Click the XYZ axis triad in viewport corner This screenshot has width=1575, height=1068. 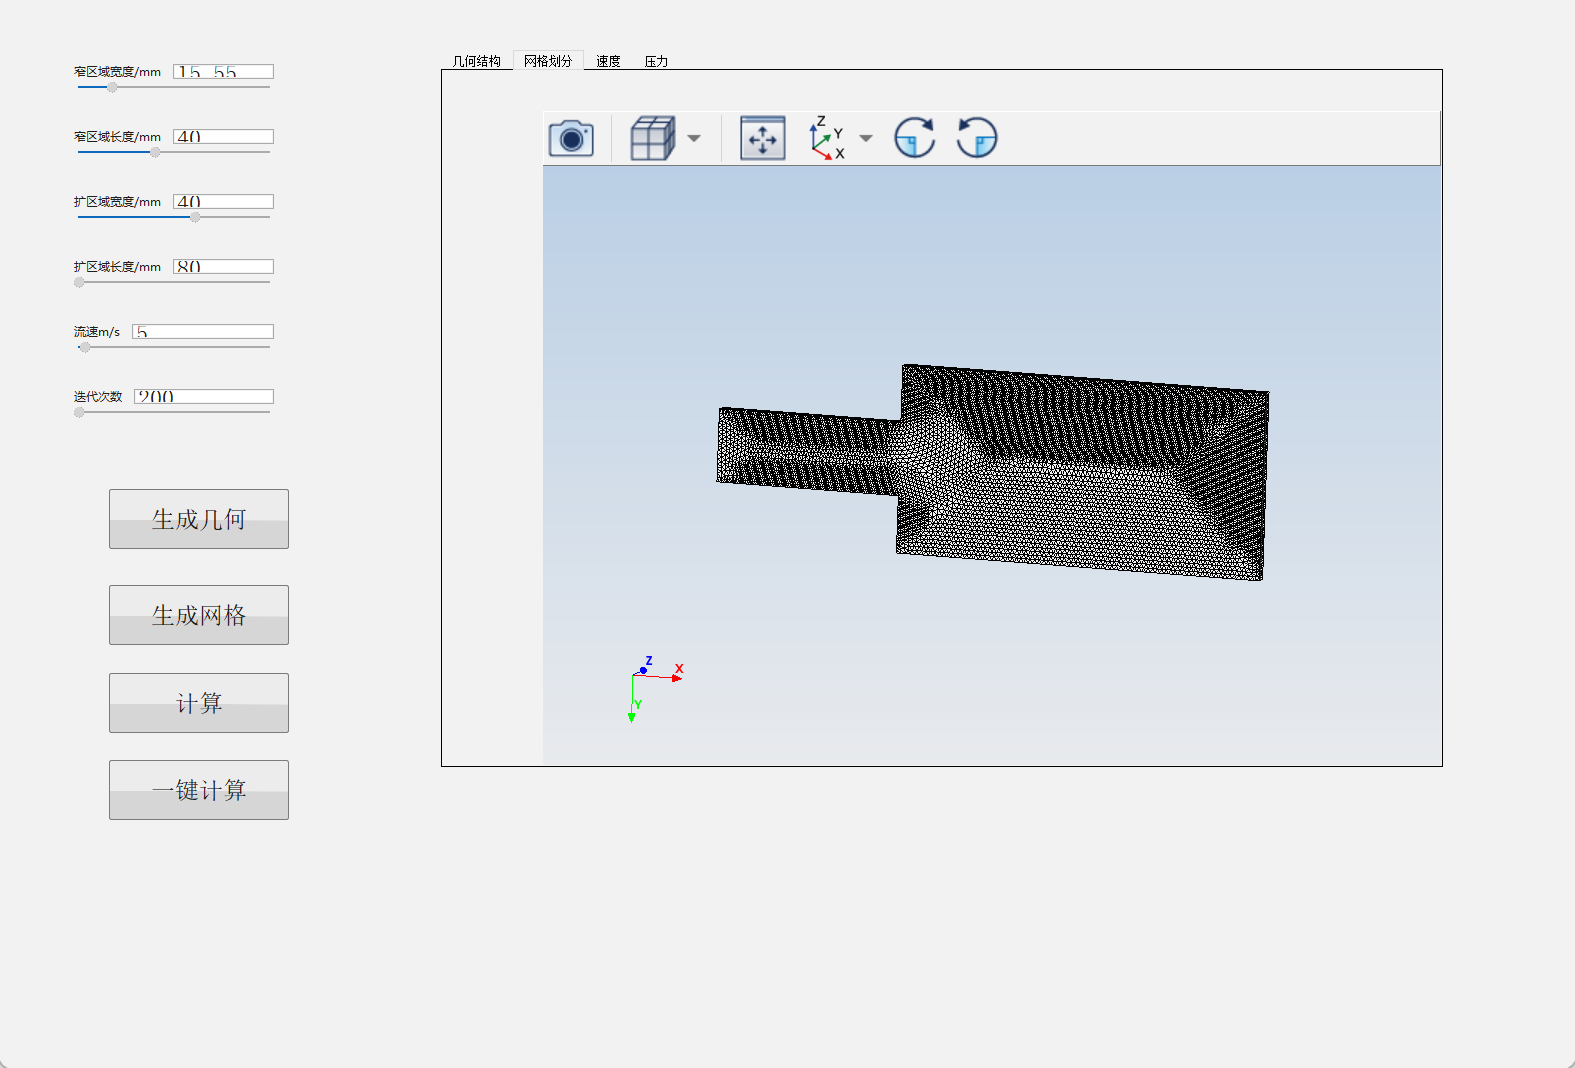(656, 689)
